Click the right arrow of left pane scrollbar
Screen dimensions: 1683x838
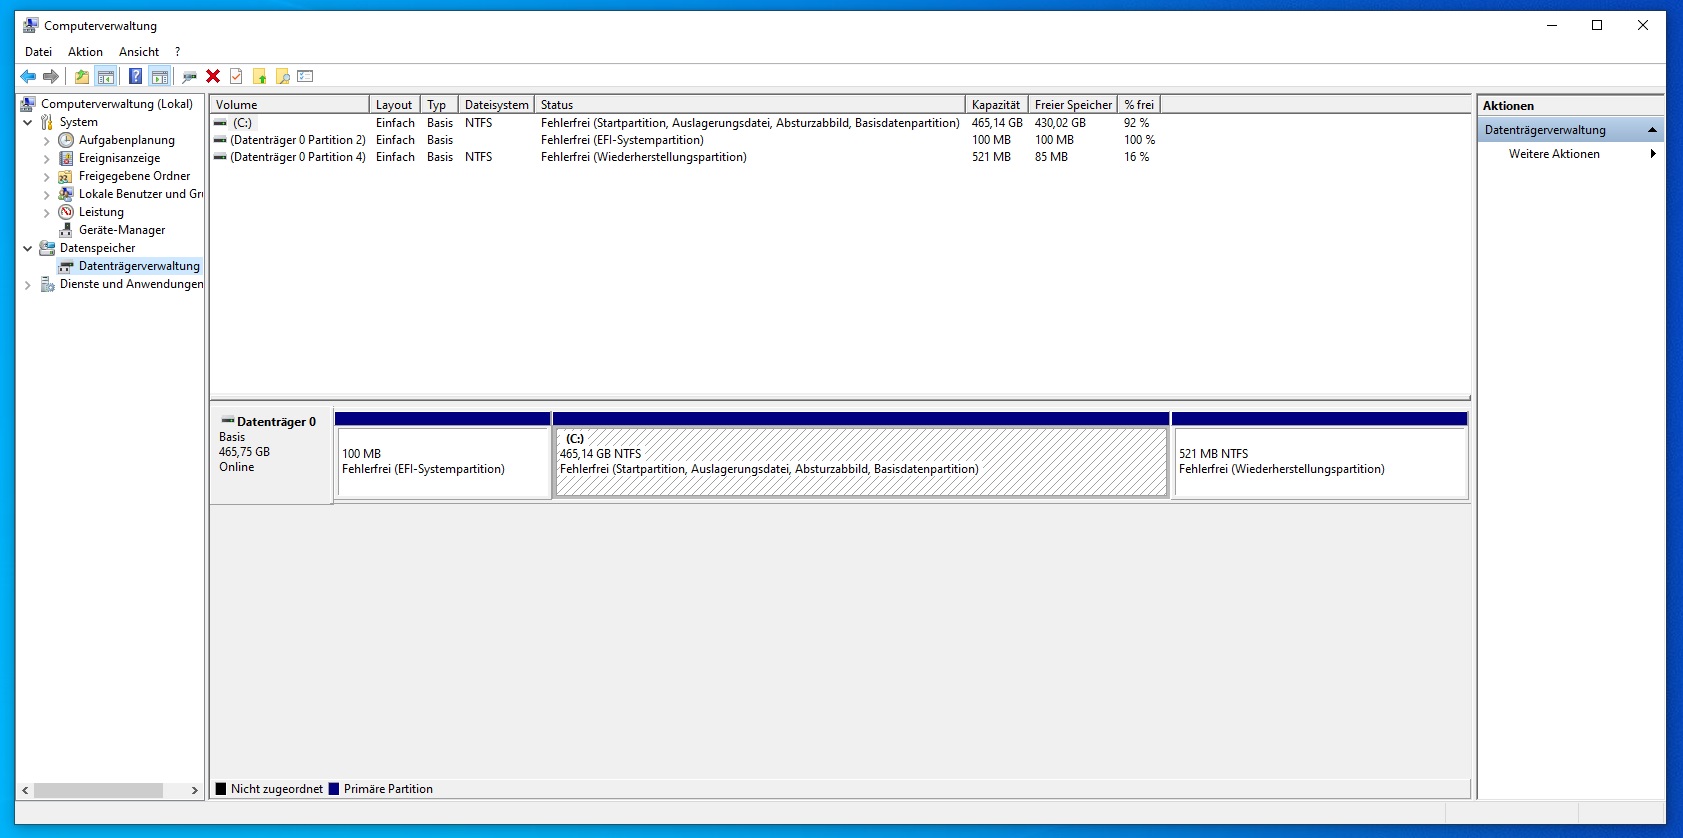click(194, 790)
